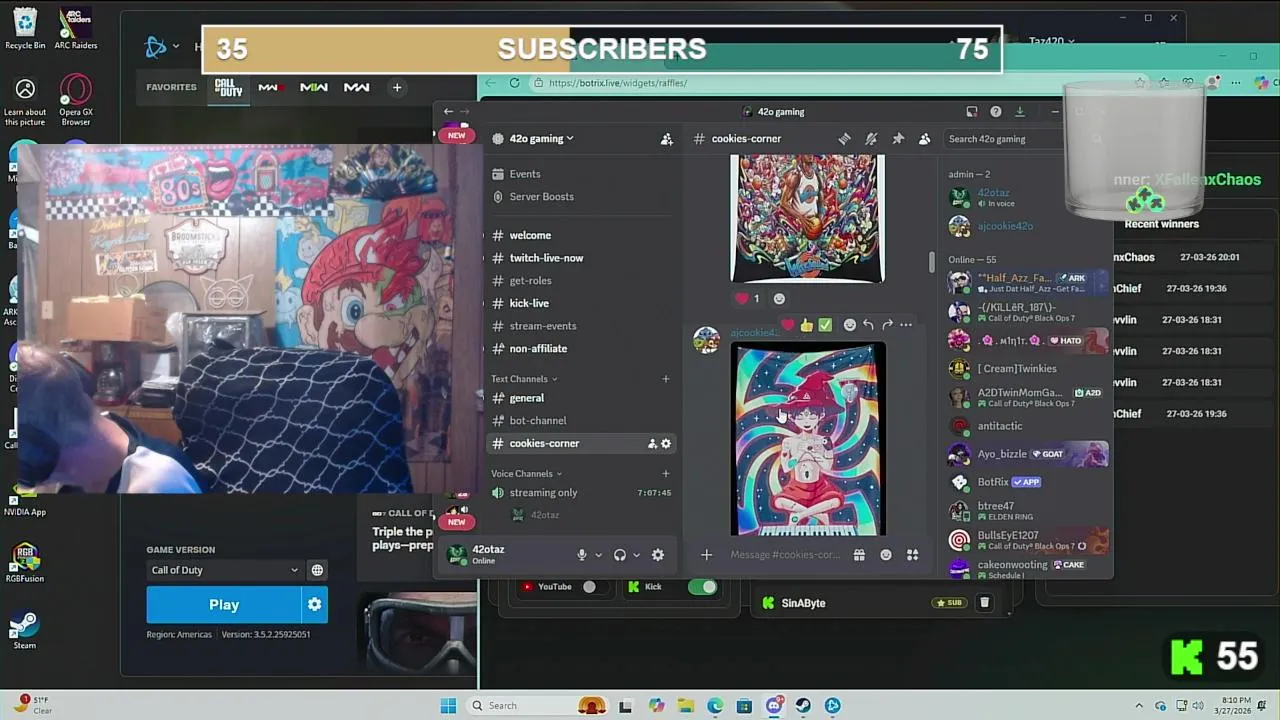
Task: Select Call of Duty tab in favorites
Action: point(229,88)
